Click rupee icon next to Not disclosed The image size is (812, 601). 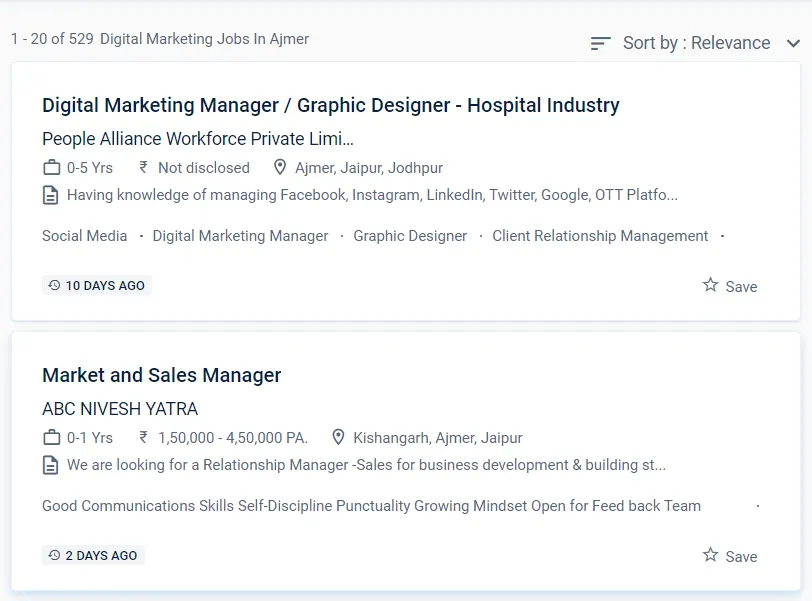pyautogui.click(x=144, y=168)
